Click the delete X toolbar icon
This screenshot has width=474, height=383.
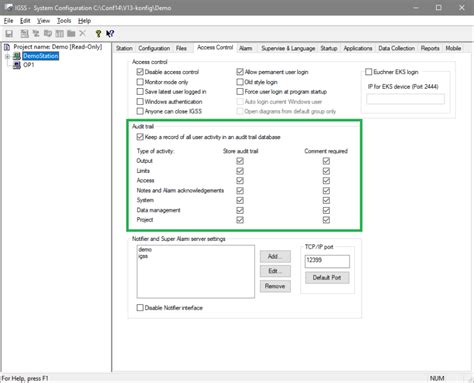tap(82, 33)
